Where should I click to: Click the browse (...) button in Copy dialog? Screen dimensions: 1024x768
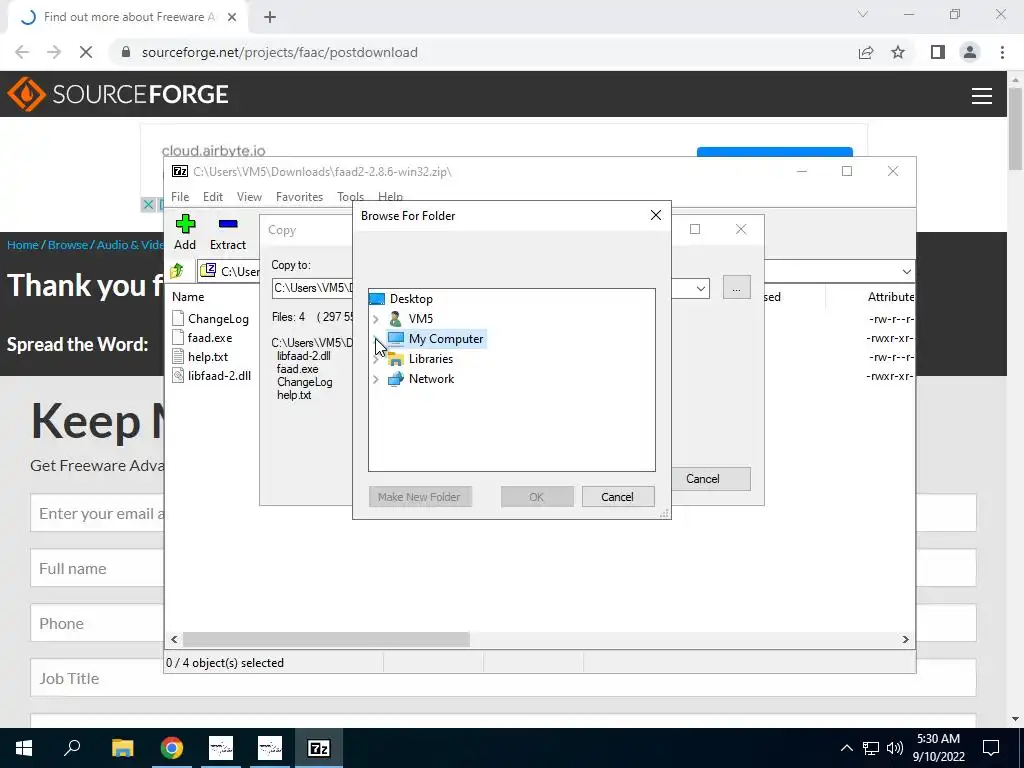[736, 287]
